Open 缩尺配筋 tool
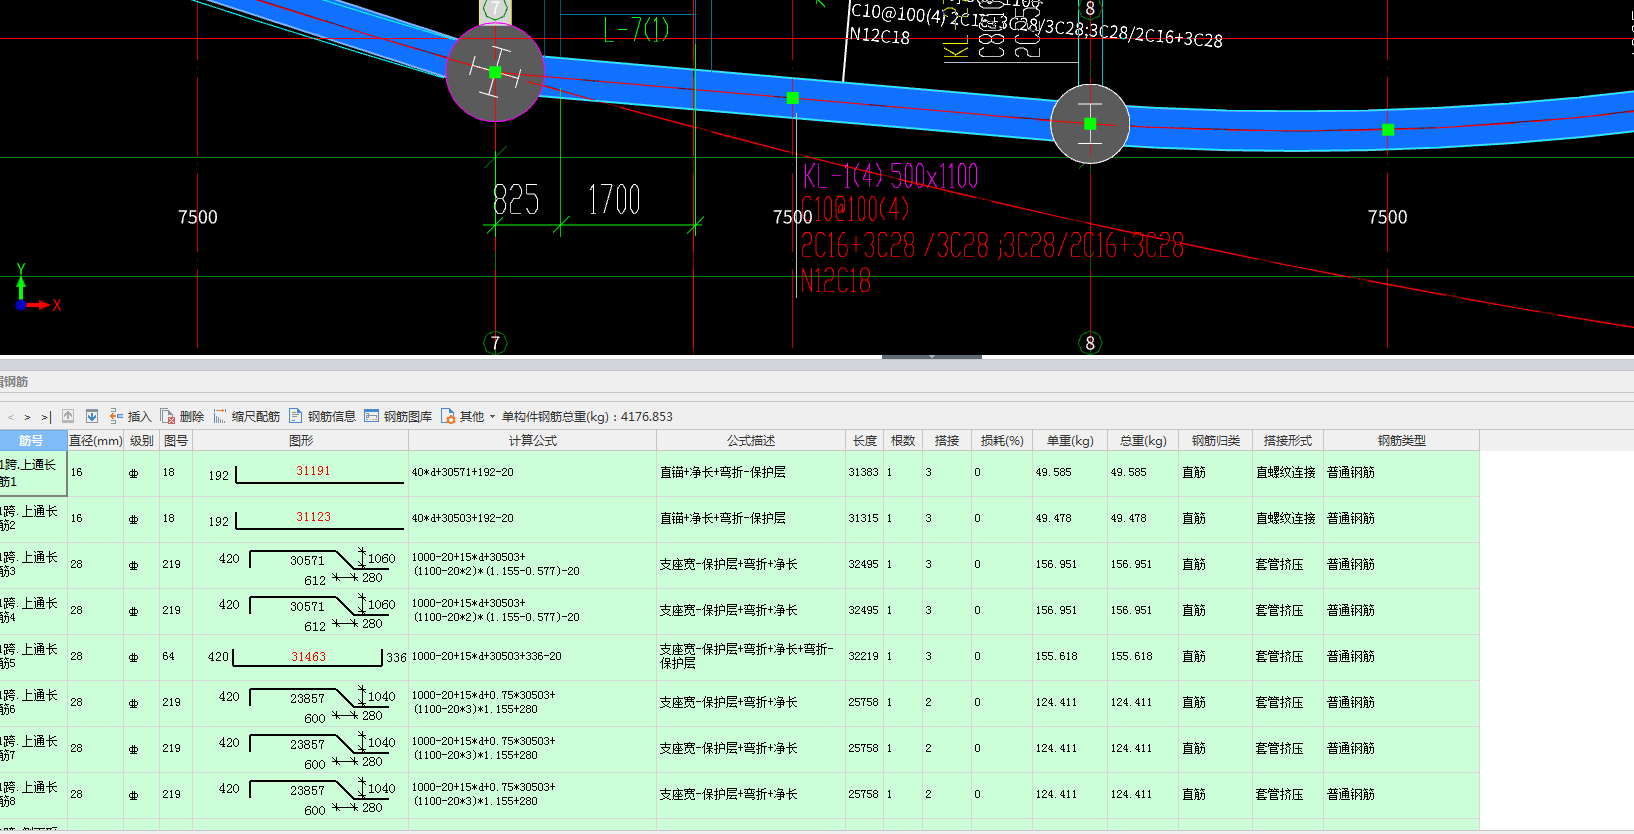1634x834 pixels. click(247, 417)
